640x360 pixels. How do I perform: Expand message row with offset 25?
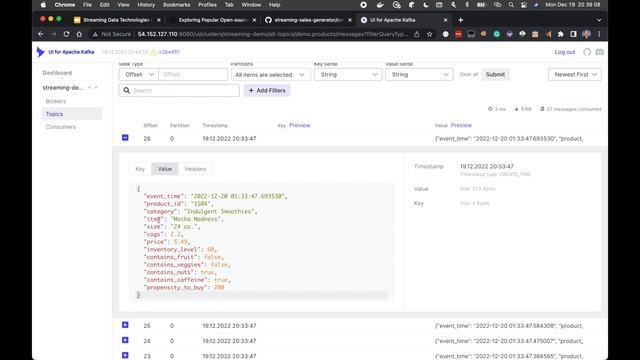tap(125, 325)
